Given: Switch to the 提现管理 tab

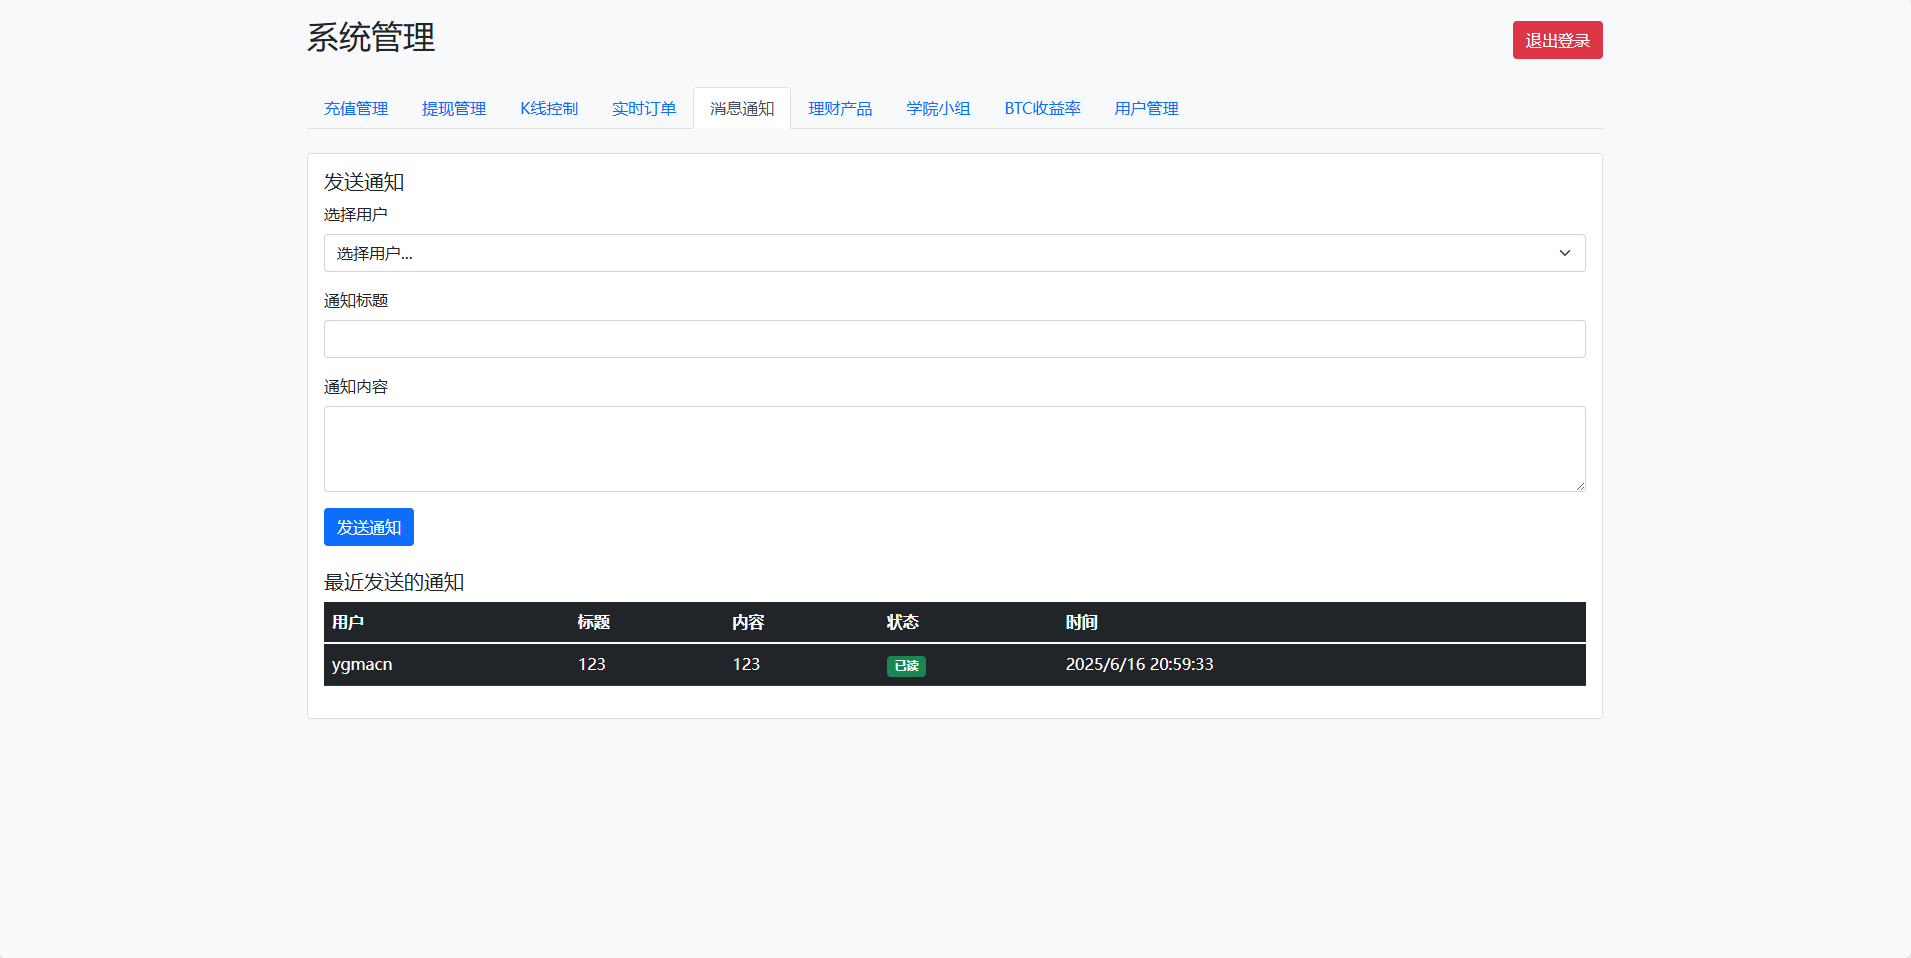Looking at the screenshot, I should (x=453, y=108).
